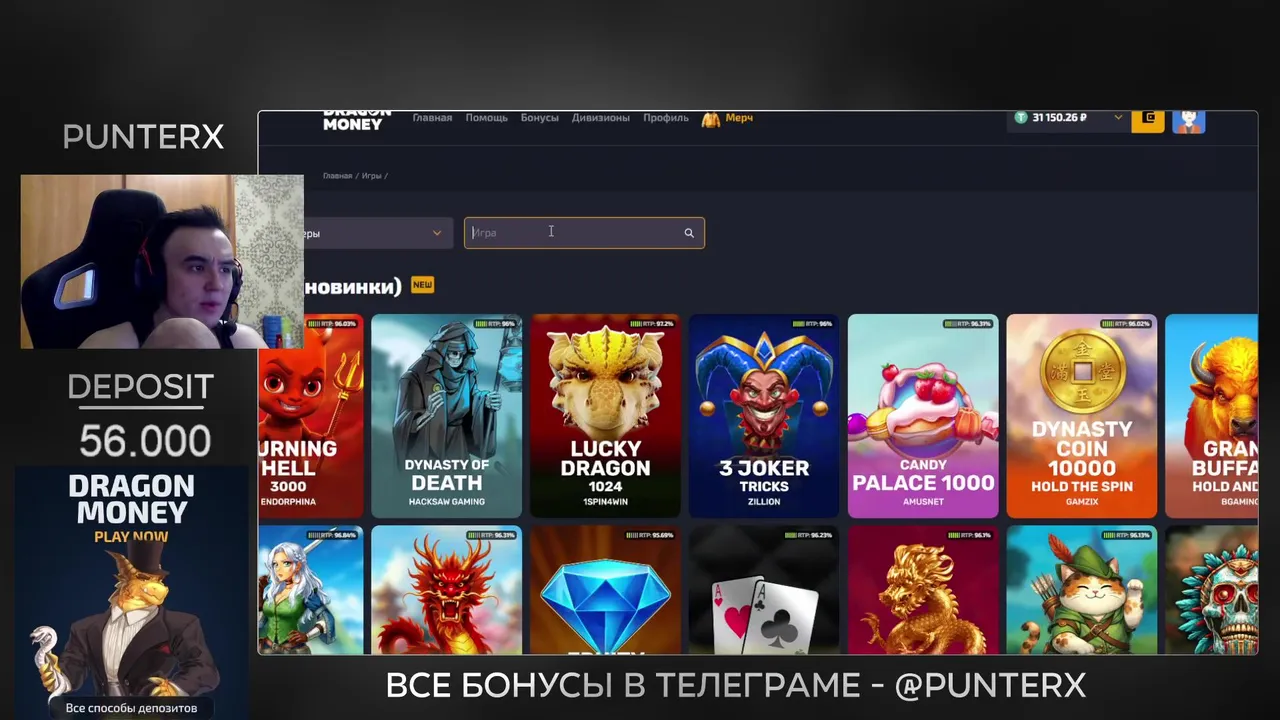Screen dimensions: 1280x720
Task: Open the Помощь menu item
Action: [486, 118]
